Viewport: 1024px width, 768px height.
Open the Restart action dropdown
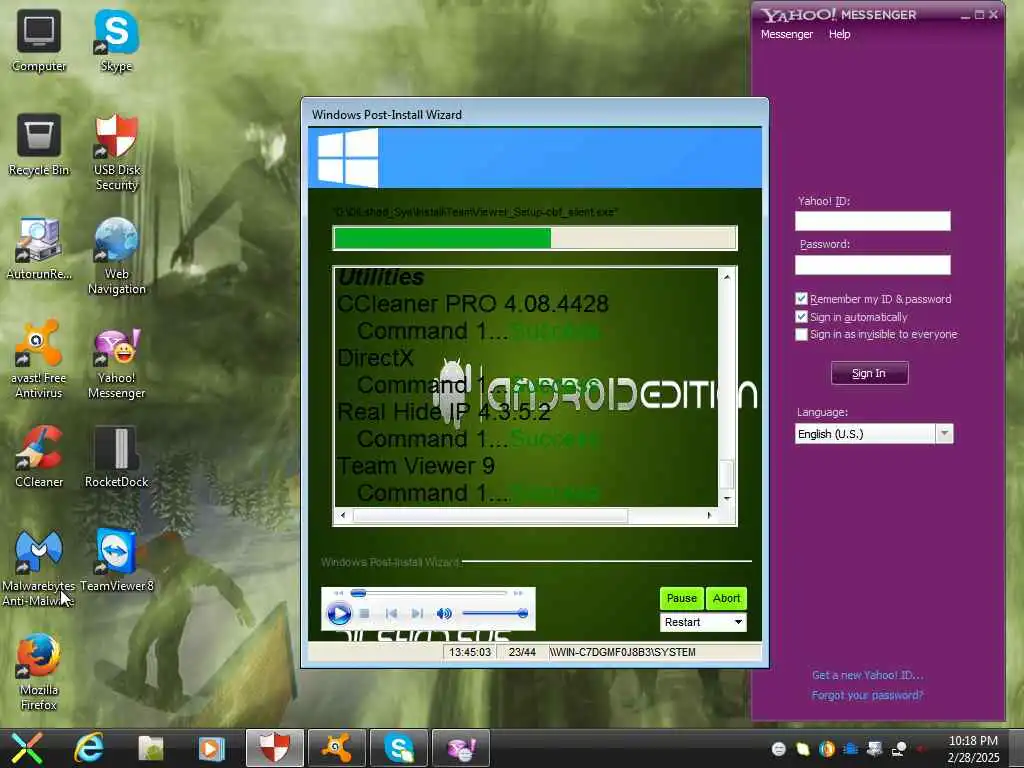tap(703, 622)
